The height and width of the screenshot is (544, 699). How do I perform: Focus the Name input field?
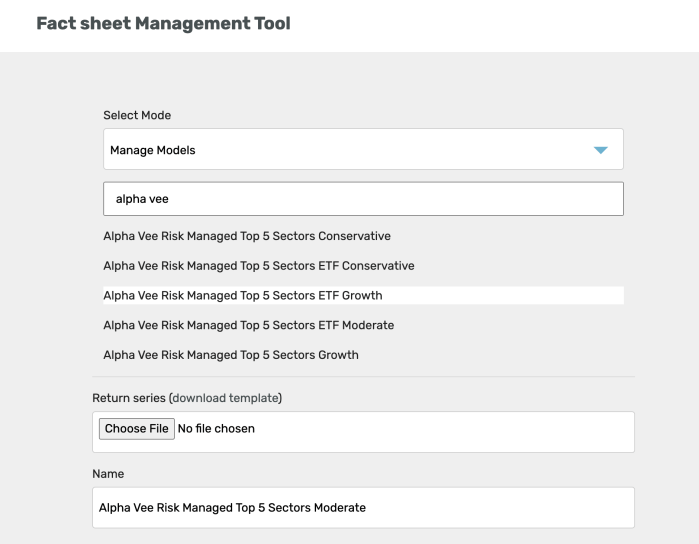coord(363,507)
